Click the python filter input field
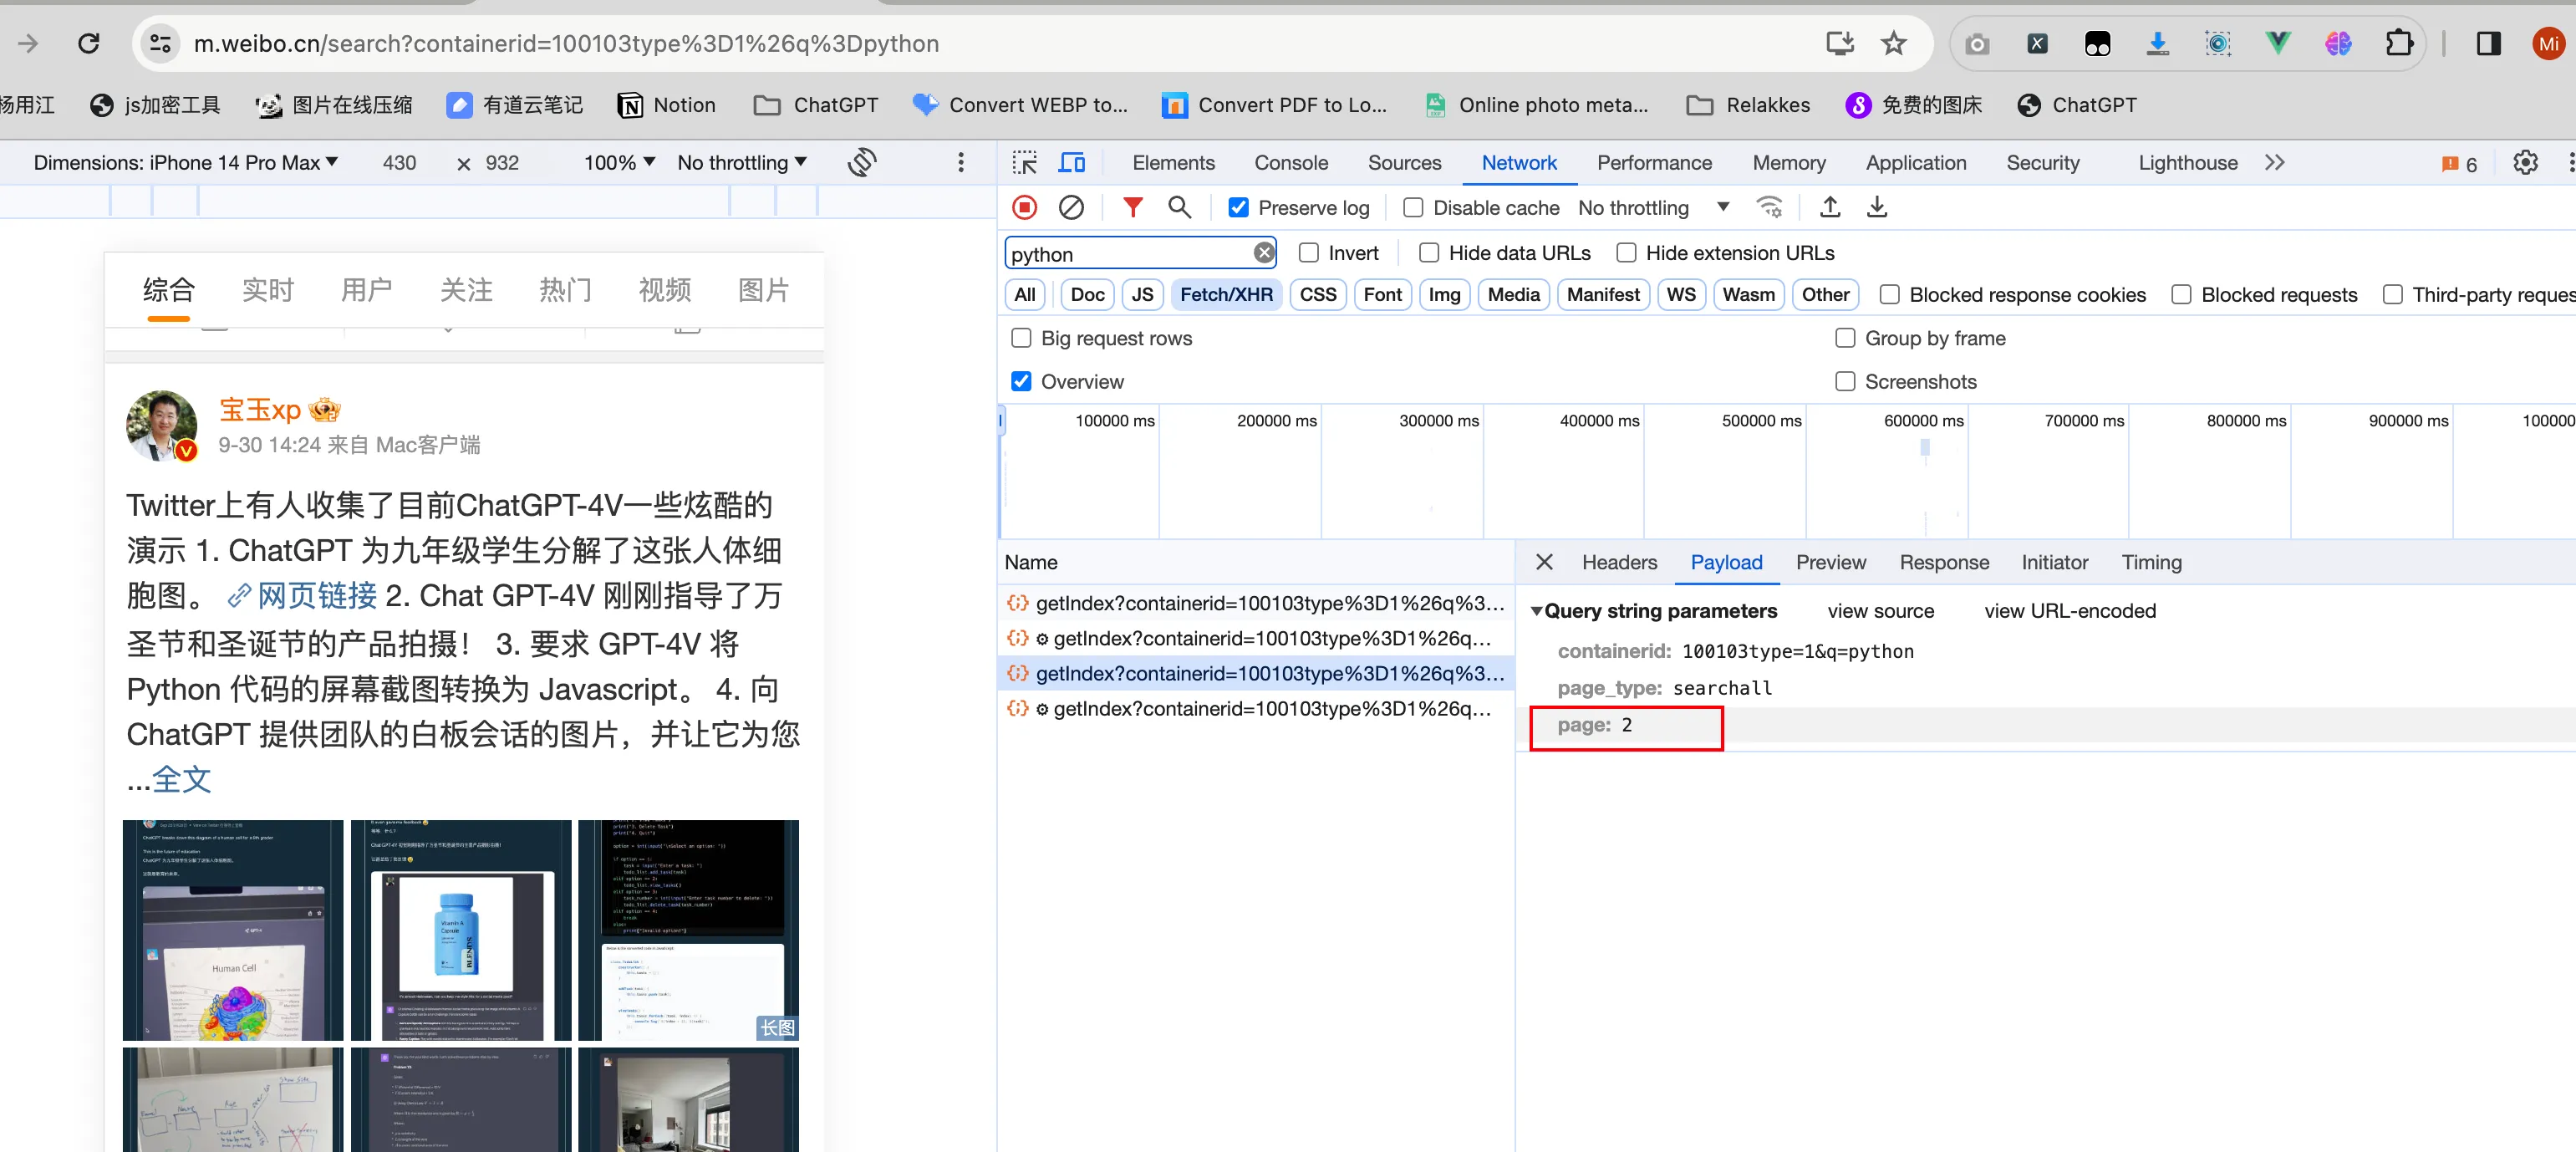This screenshot has width=2576, height=1152. click(x=1128, y=254)
